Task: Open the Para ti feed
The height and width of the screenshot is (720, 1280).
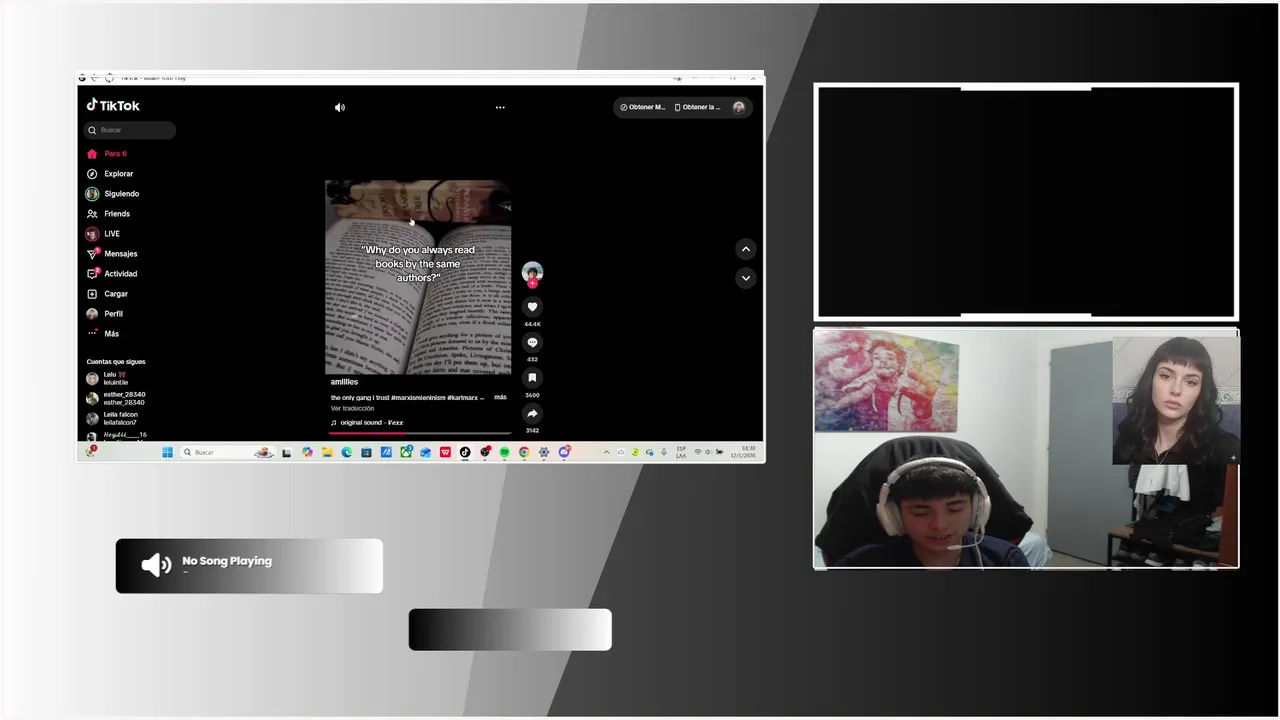Action: pos(107,154)
